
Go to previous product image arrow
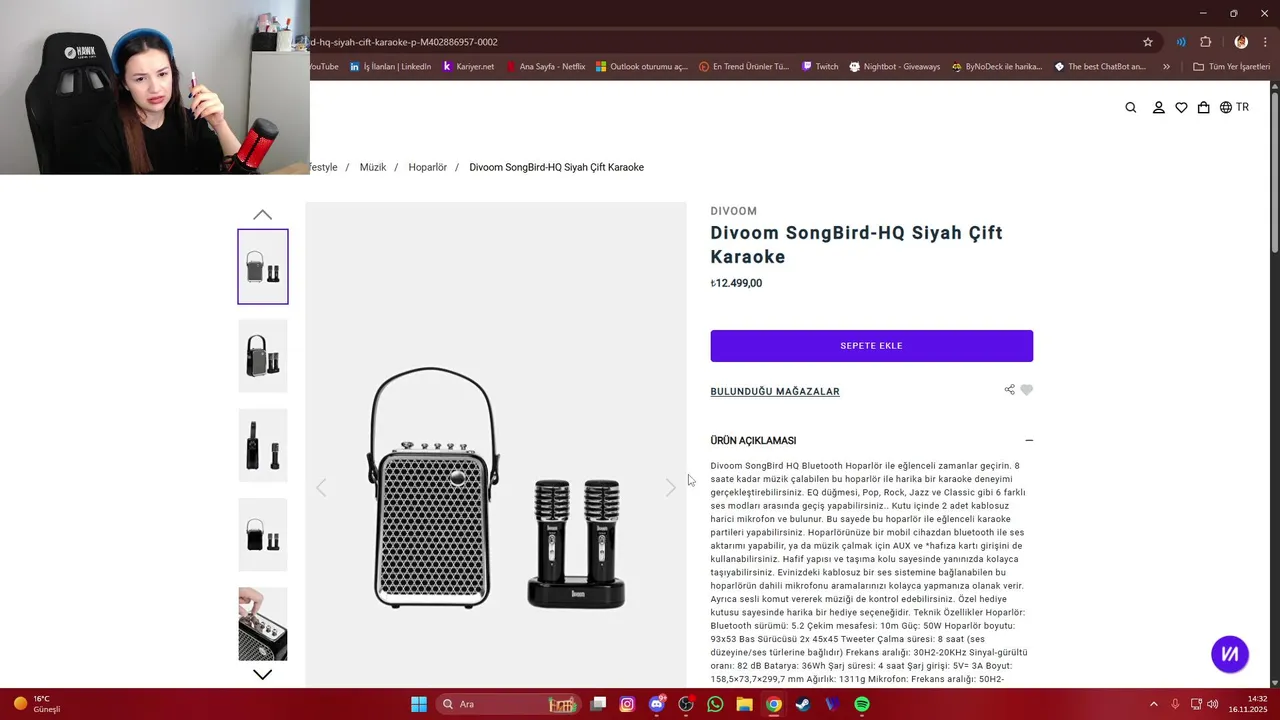[321, 488]
